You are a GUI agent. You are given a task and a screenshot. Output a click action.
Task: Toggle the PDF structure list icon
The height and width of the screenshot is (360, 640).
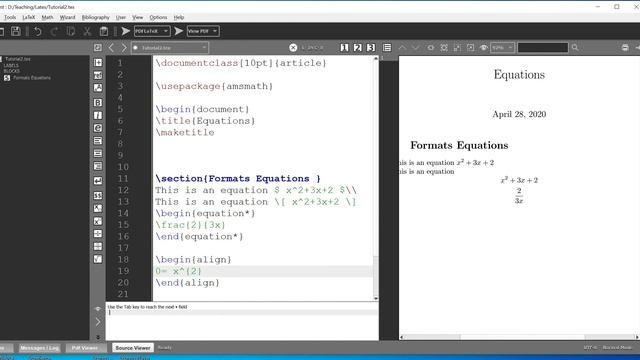click(387, 48)
